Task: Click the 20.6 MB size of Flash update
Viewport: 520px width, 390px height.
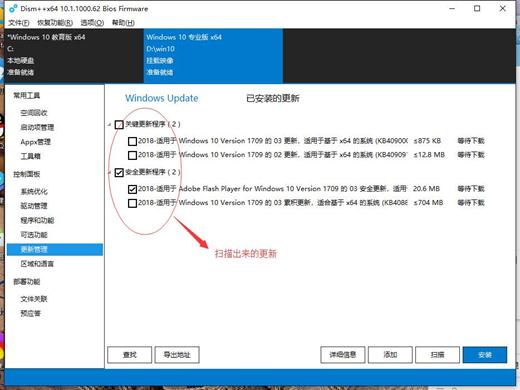Action: 426,189
